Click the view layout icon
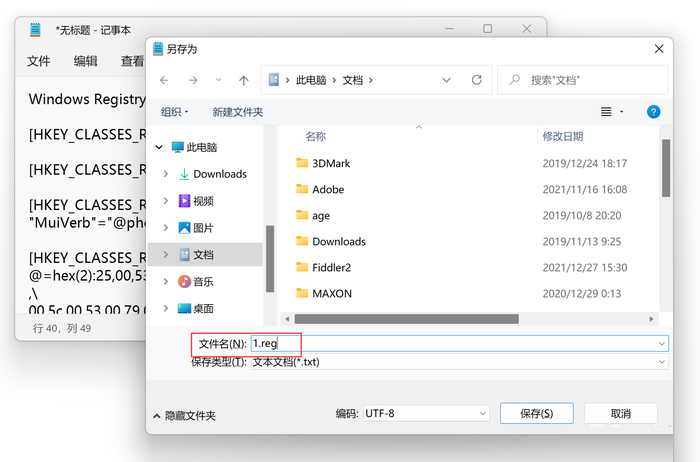 coord(606,112)
